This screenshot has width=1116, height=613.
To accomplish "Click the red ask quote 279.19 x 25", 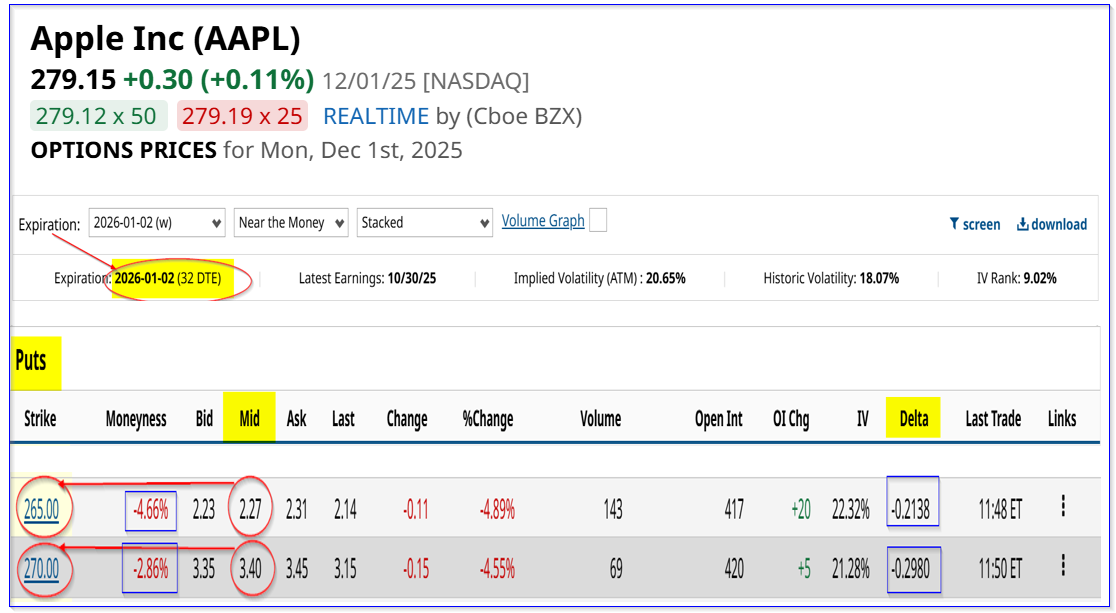I will pyautogui.click(x=241, y=116).
